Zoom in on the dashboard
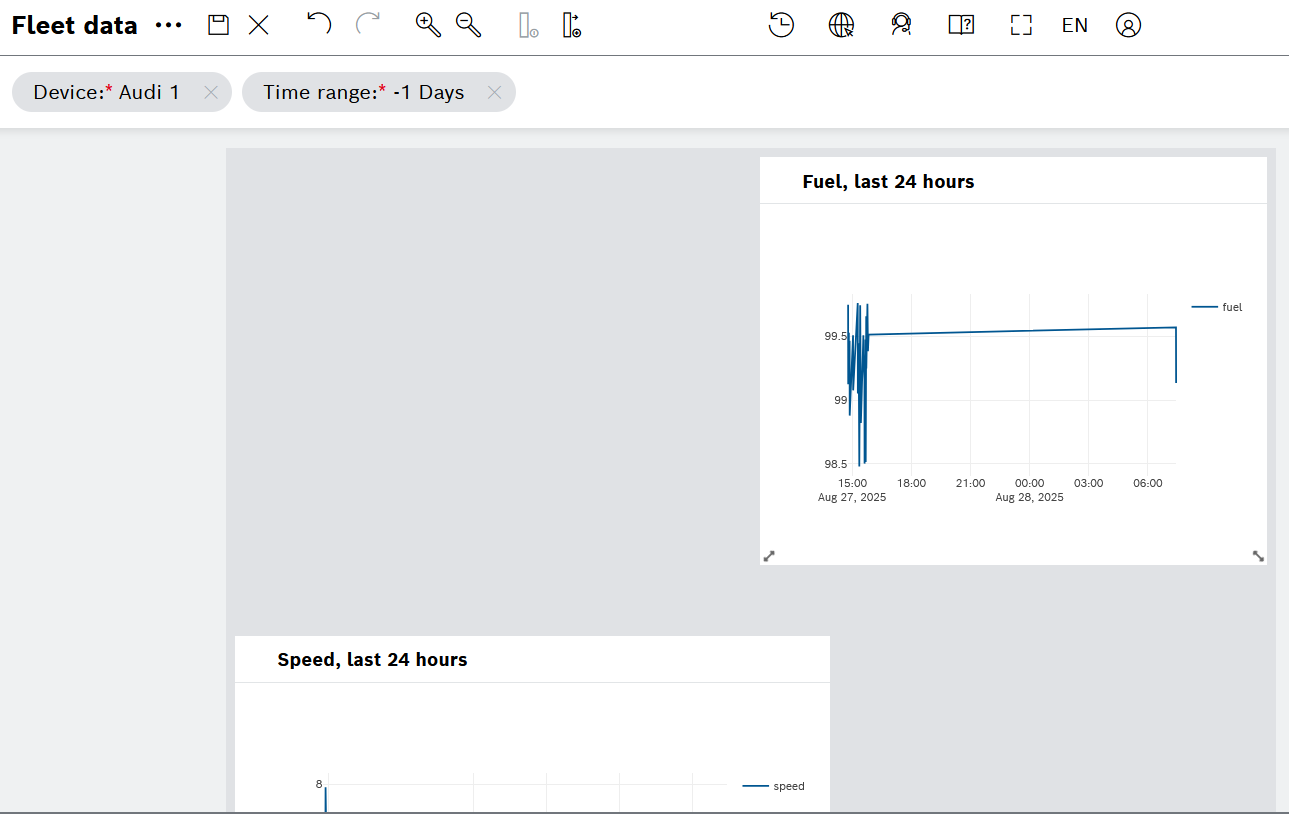1289x815 pixels. point(428,26)
